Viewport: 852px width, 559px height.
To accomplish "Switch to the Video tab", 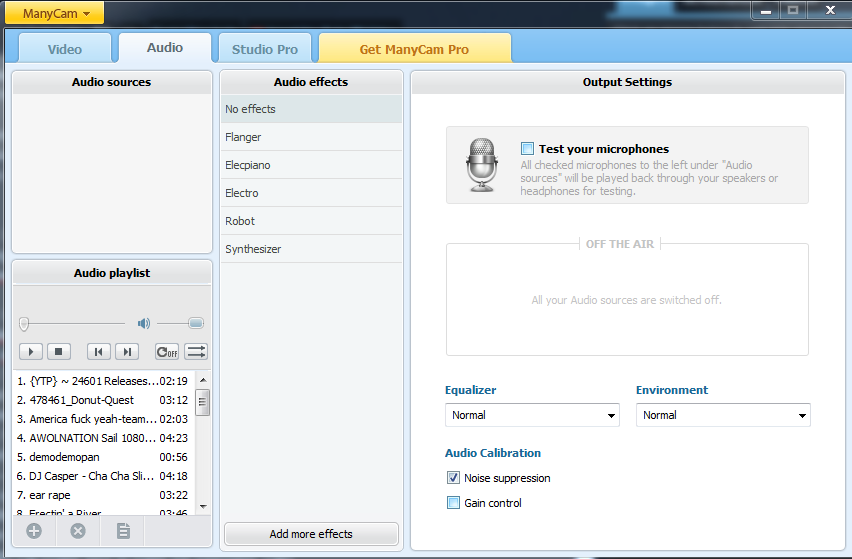I will pyautogui.click(x=65, y=49).
